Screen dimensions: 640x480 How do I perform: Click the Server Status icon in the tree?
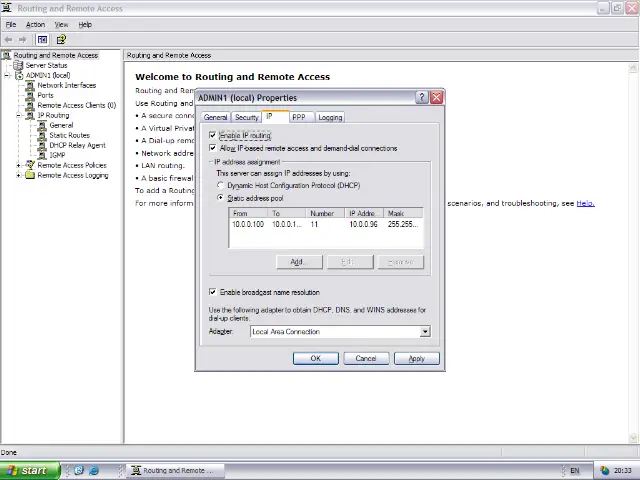(x=18, y=65)
